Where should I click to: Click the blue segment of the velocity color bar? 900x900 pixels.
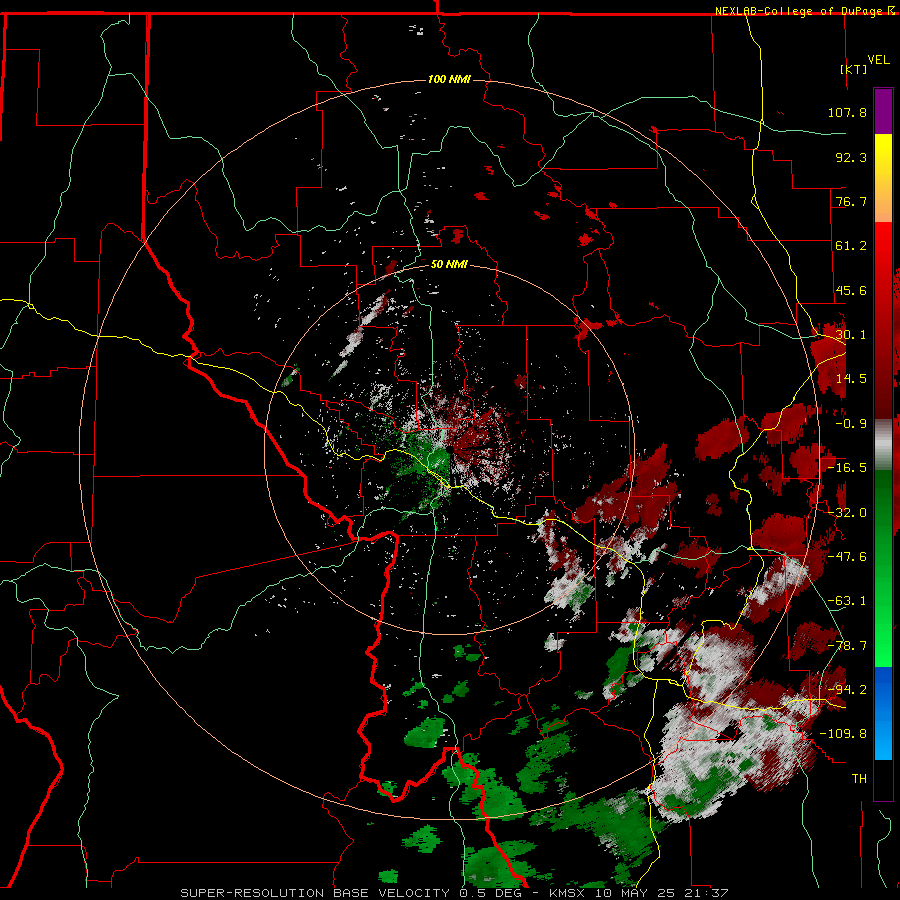883,713
